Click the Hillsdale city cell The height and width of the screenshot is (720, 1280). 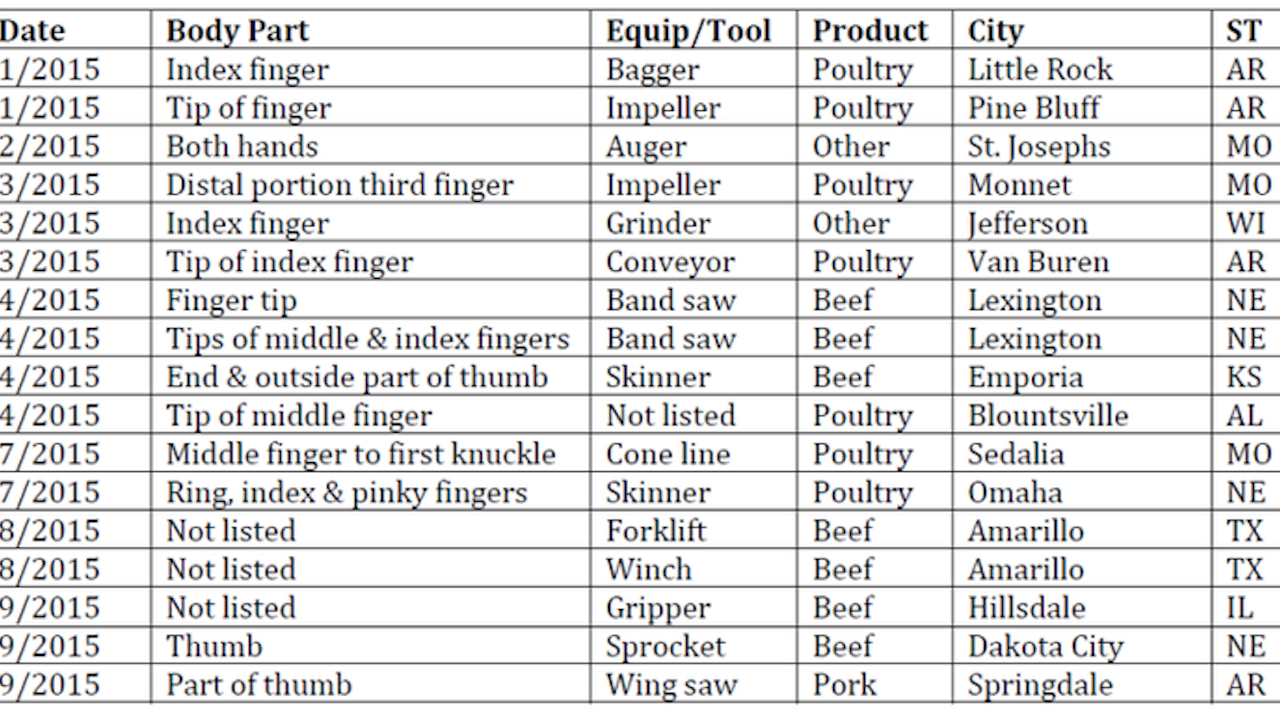(1026, 608)
